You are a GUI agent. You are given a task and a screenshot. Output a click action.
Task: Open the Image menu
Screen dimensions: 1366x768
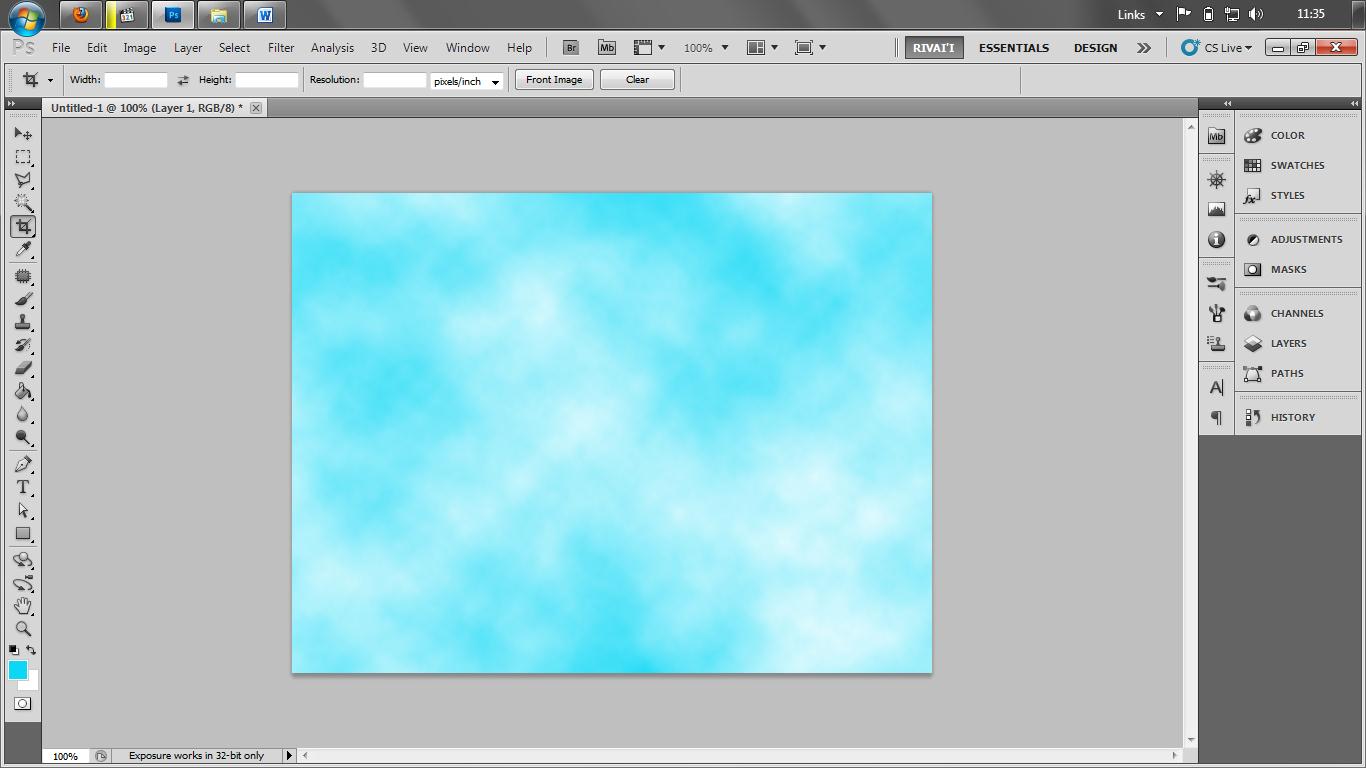139,47
